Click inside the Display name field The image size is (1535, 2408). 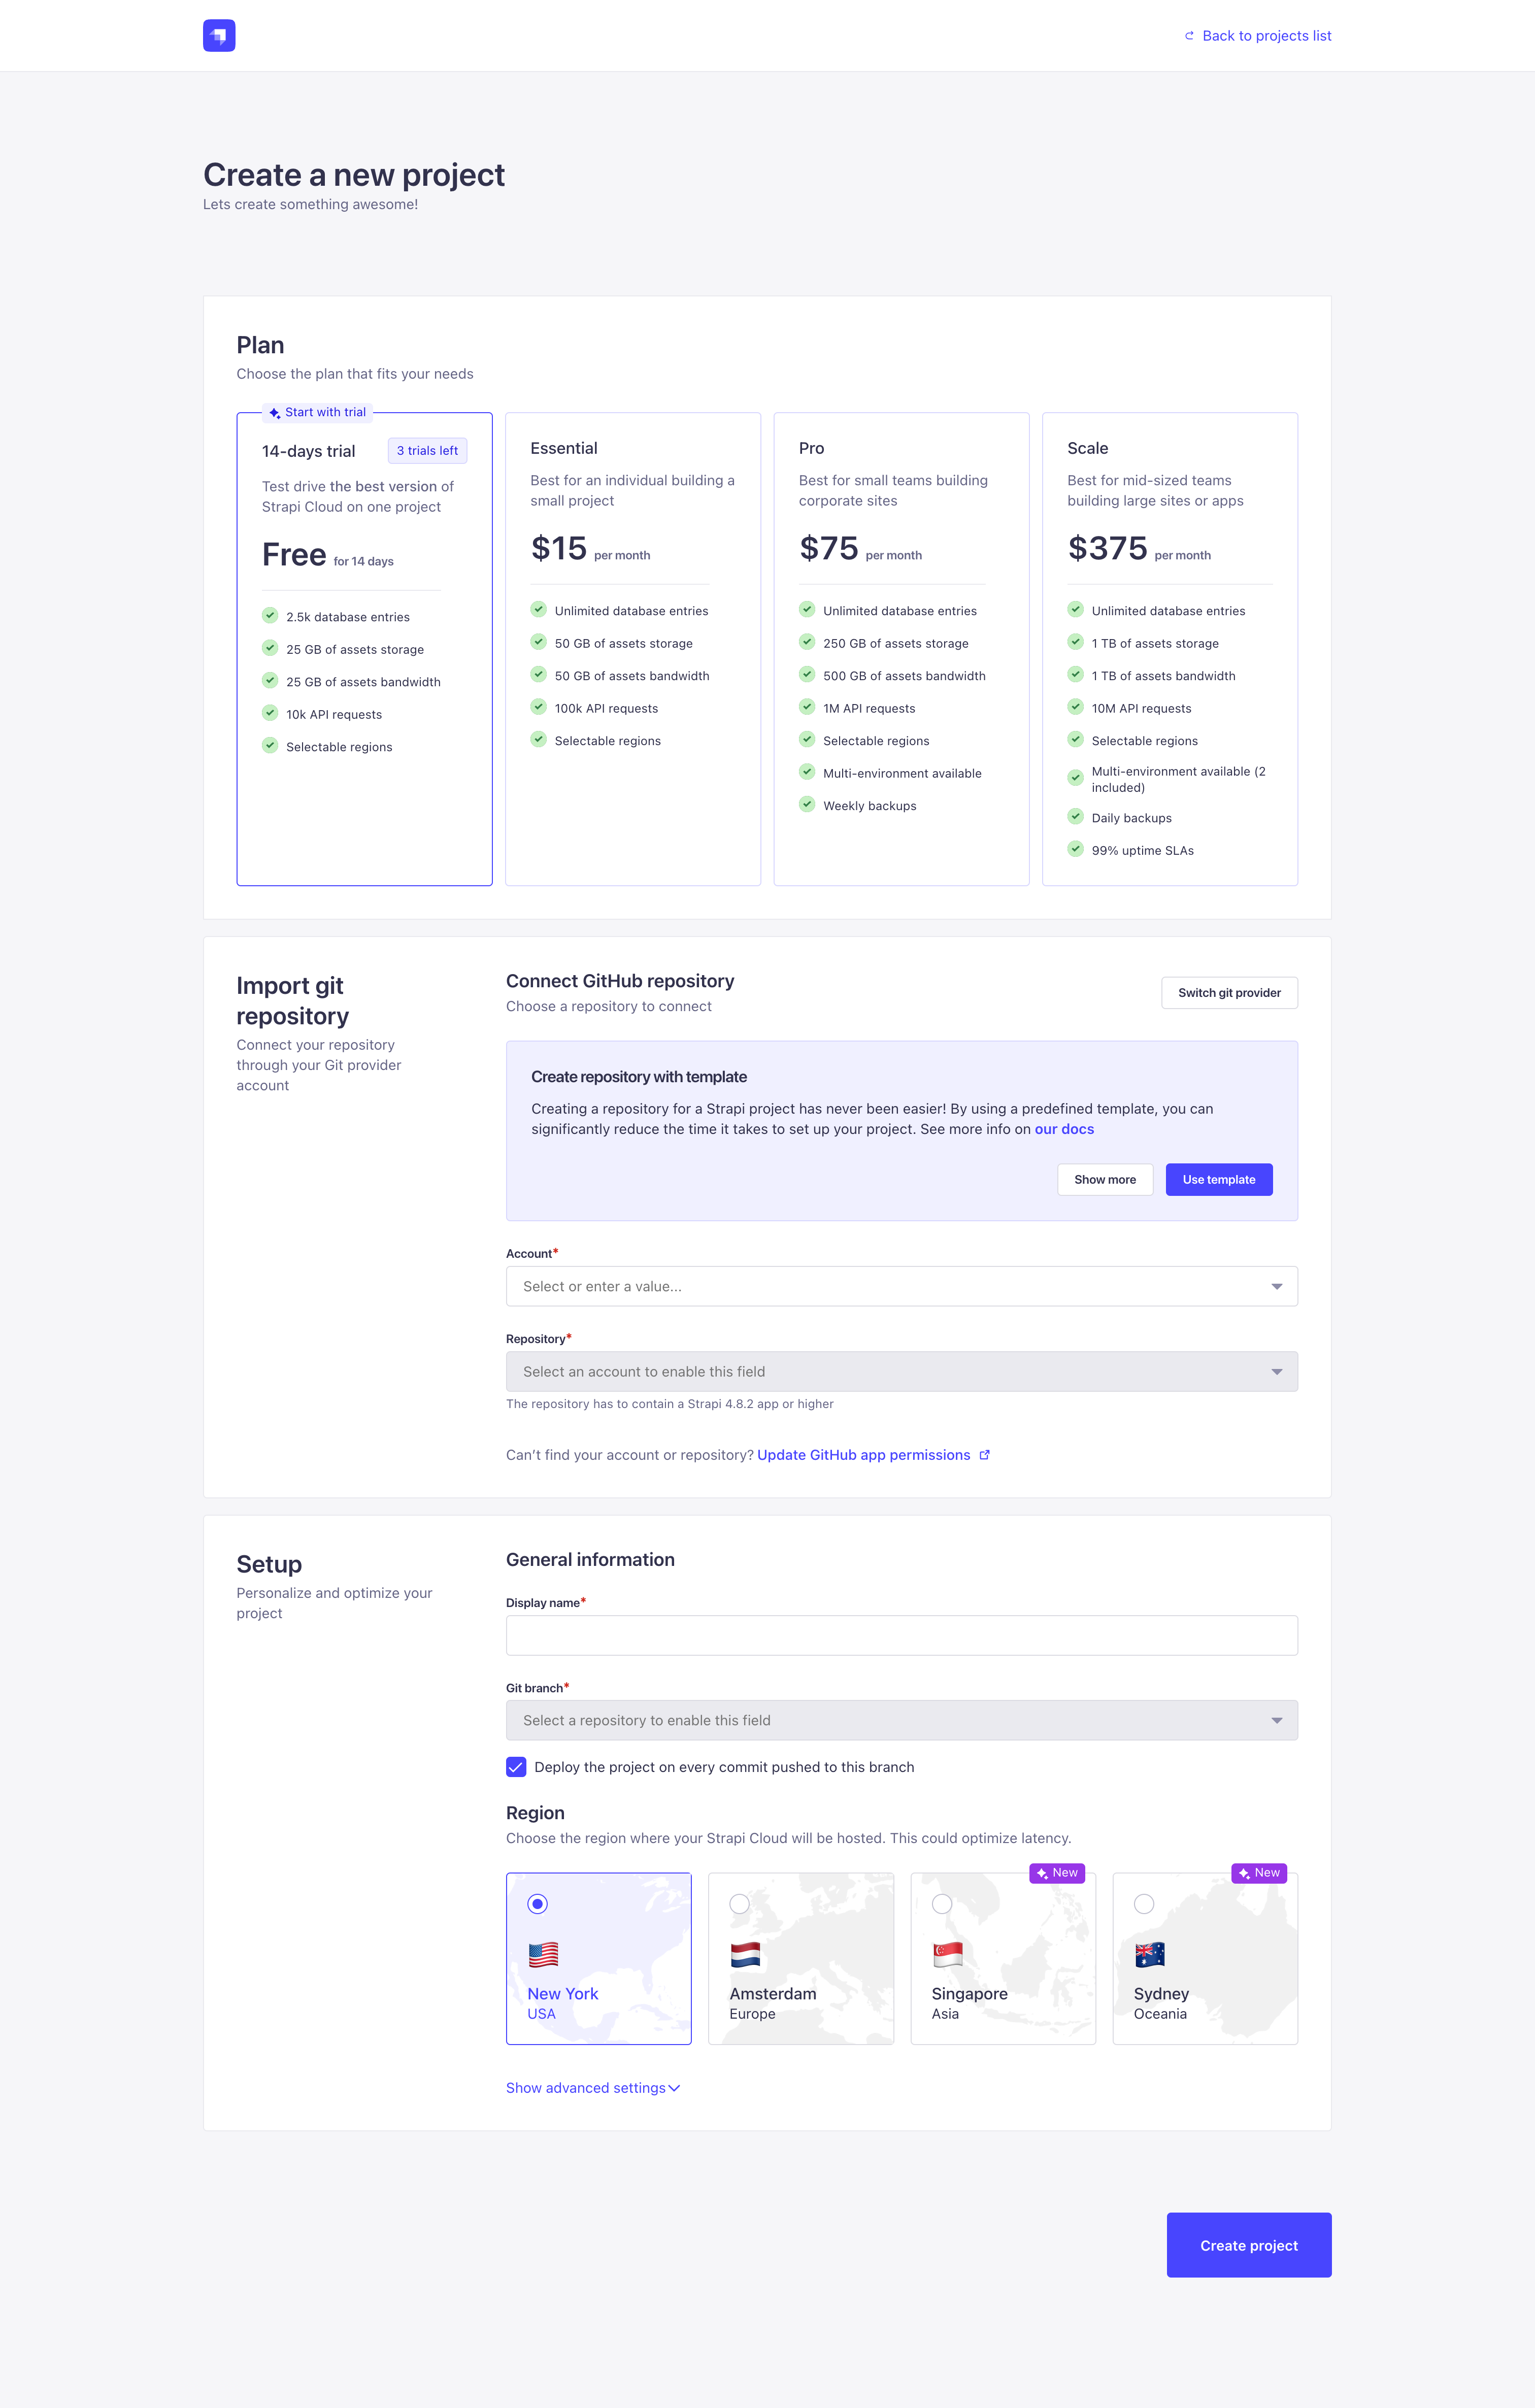pyautogui.click(x=901, y=1634)
